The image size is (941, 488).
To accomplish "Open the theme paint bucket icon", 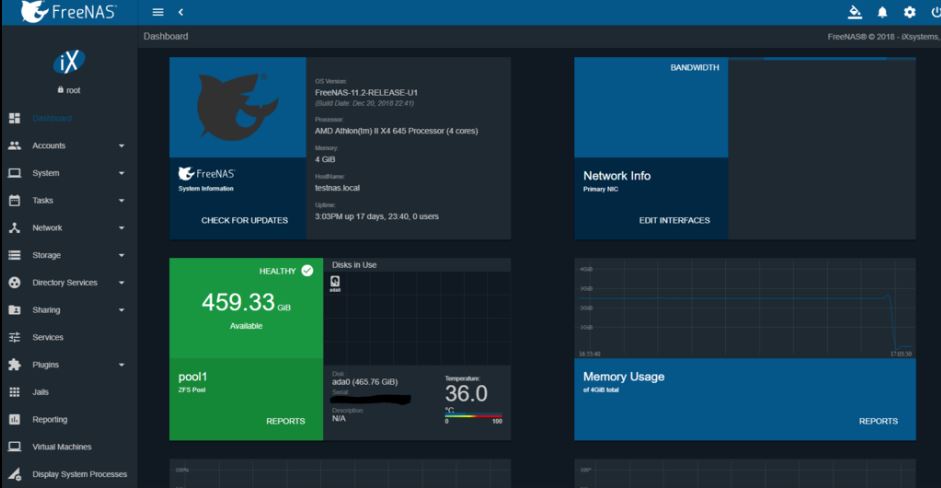I will point(855,12).
